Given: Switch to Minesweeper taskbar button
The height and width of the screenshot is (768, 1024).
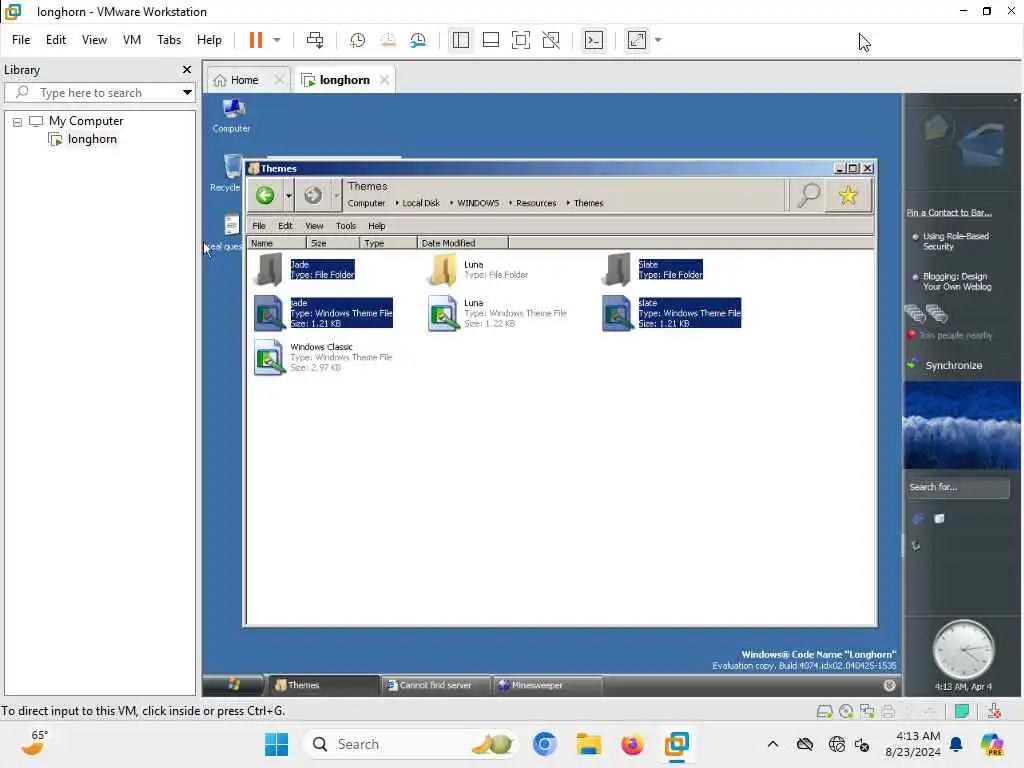Looking at the screenshot, I should tap(547, 685).
